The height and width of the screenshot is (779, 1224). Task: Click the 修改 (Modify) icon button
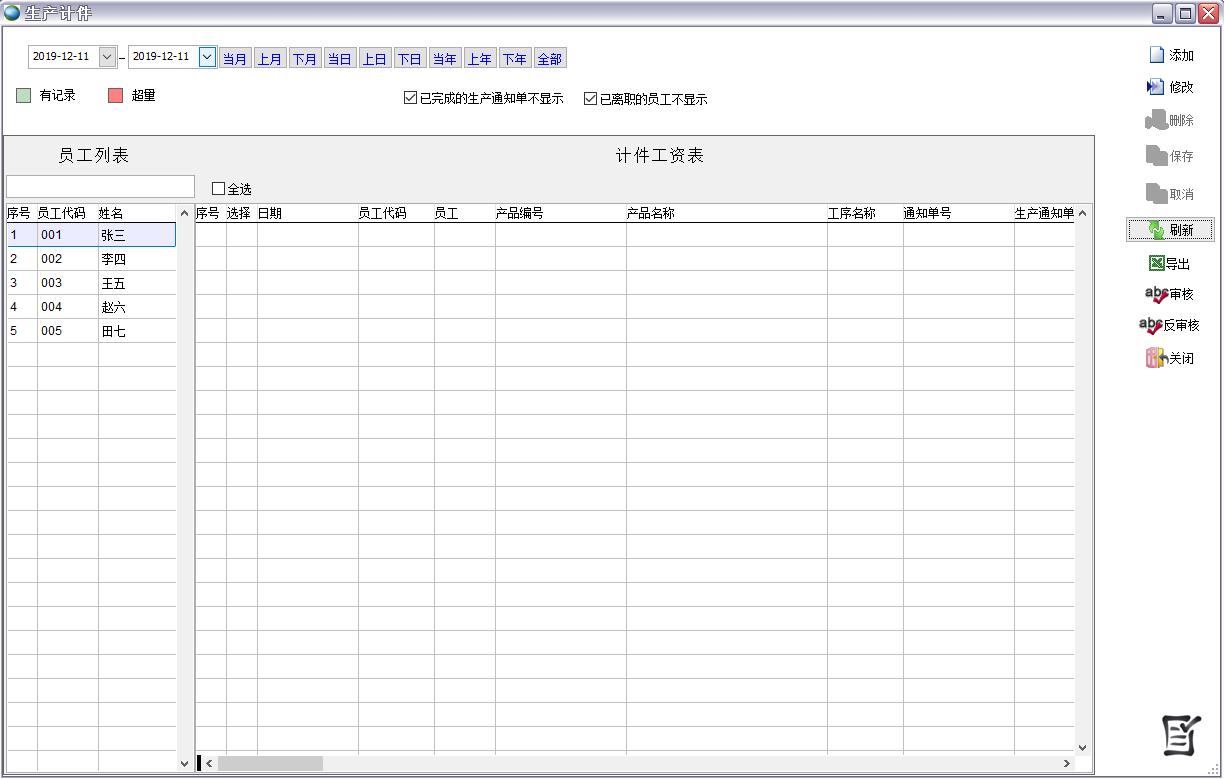click(1156, 87)
